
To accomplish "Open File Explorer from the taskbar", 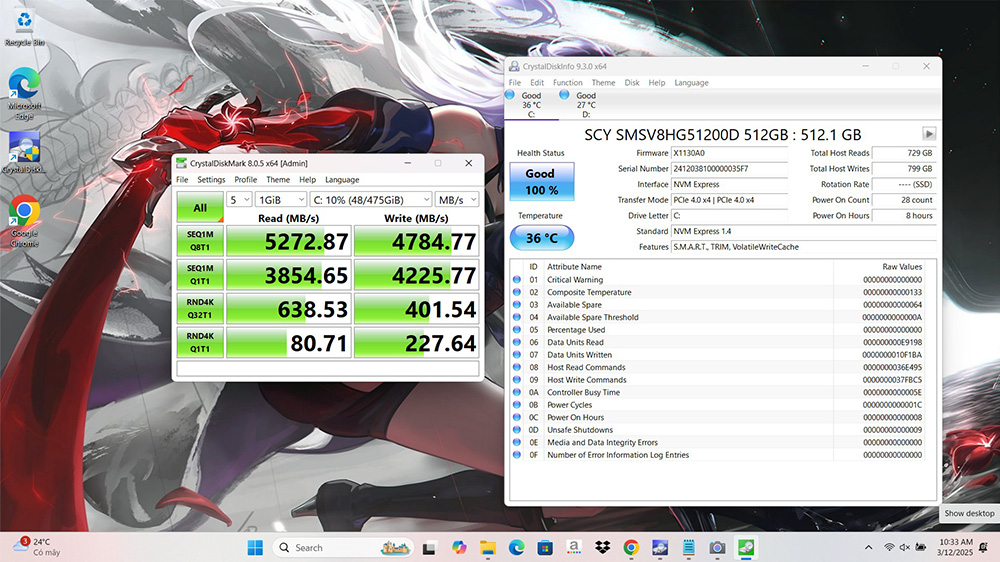I will click(x=488, y=547).
